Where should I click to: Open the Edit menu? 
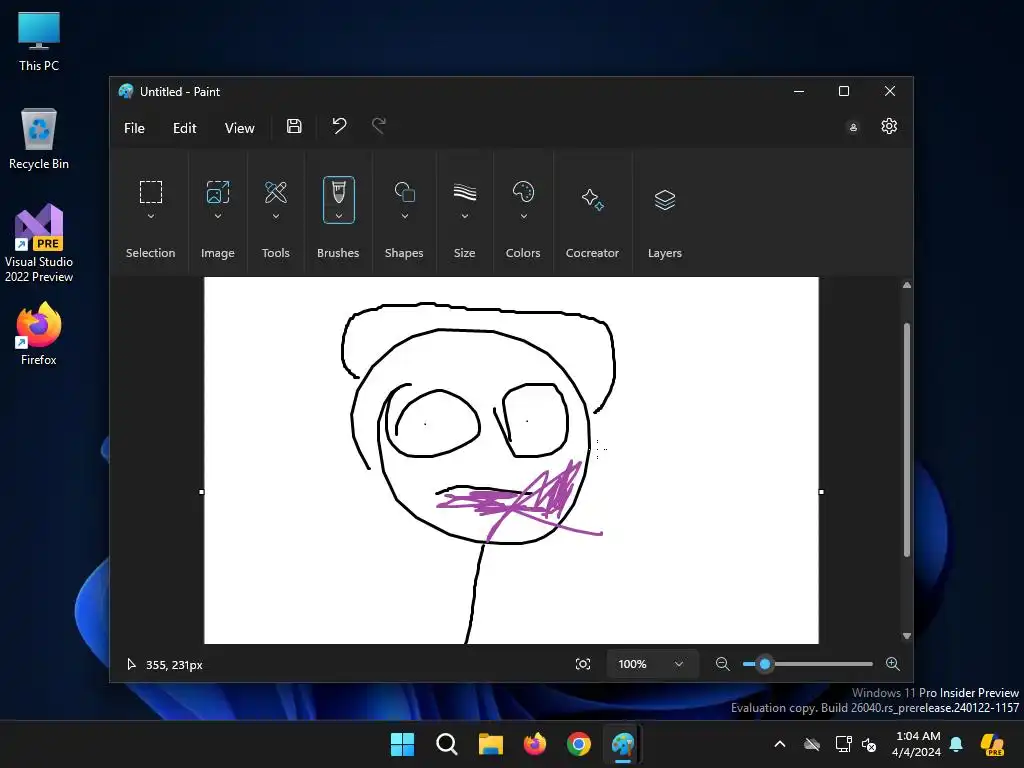185,128
